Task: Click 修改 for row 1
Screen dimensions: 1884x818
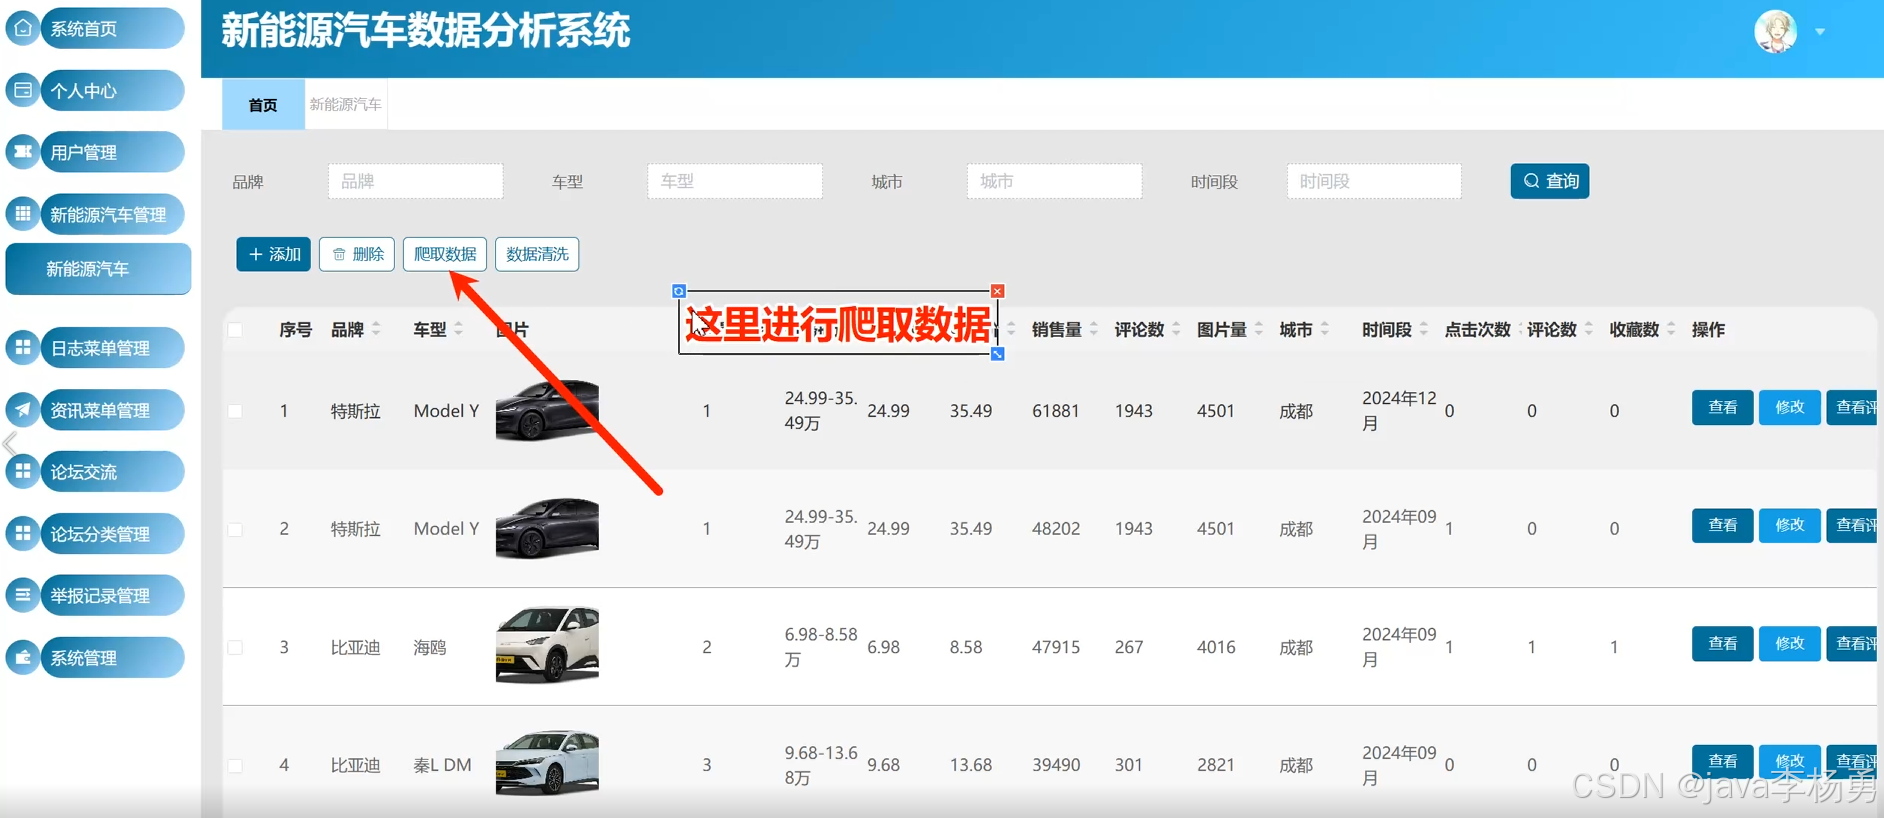Action: click(x=1789, y=407)
